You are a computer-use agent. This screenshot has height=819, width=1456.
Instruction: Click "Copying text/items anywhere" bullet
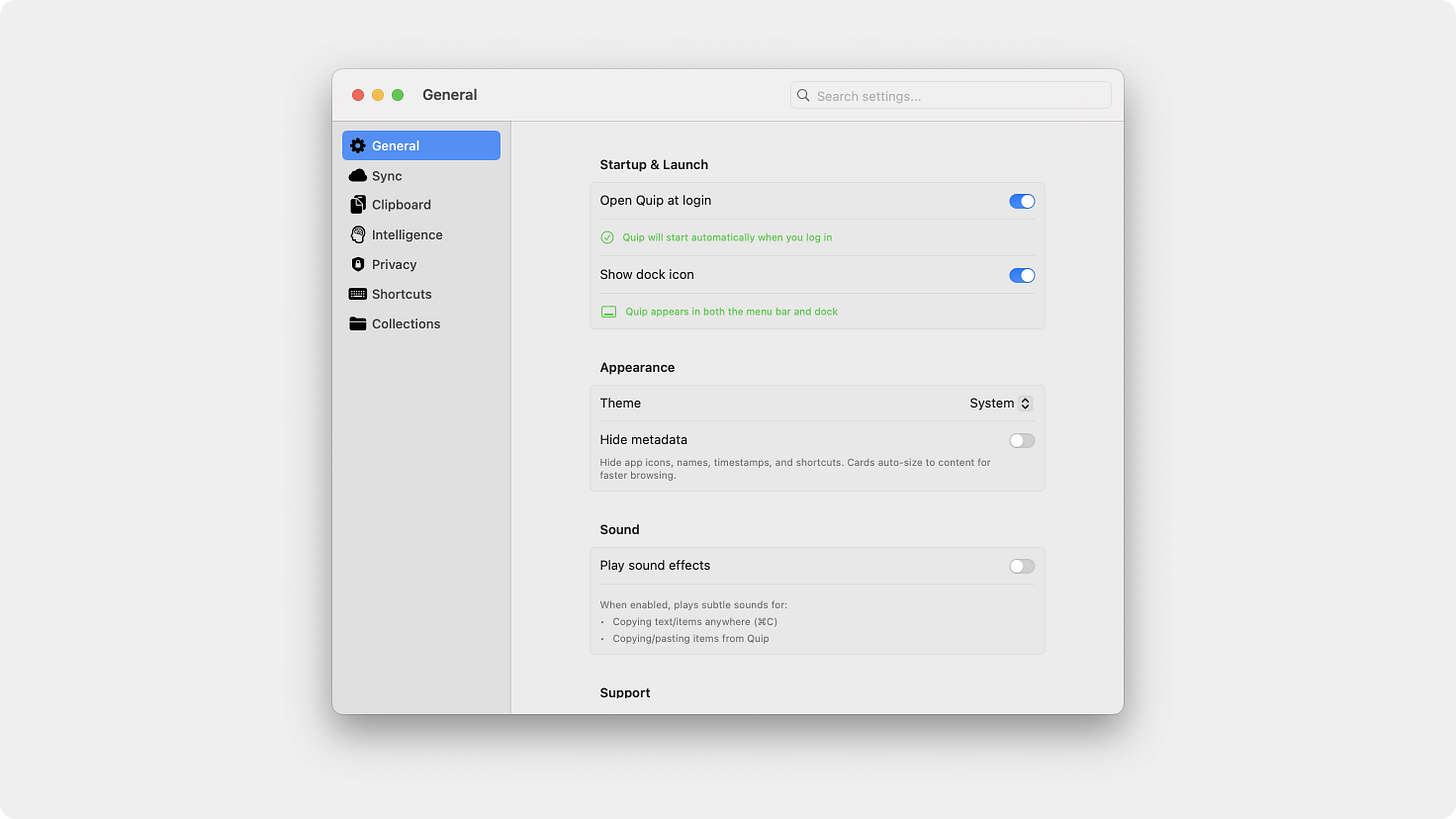click(695, 622)
